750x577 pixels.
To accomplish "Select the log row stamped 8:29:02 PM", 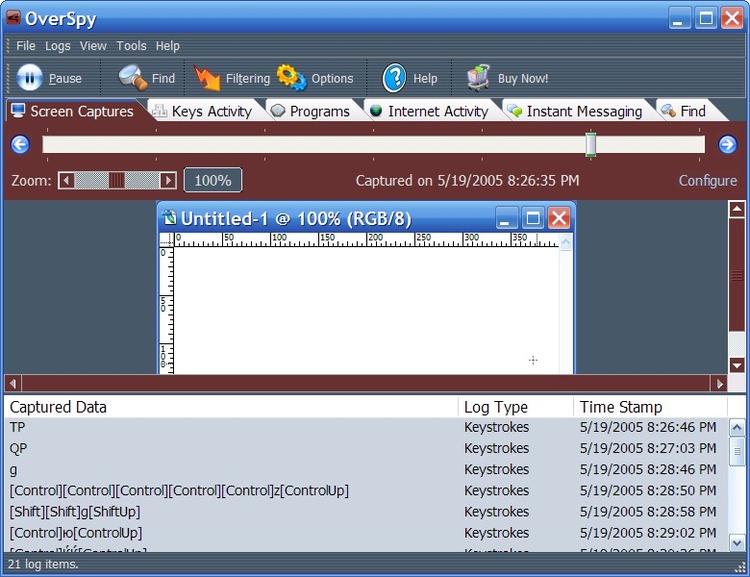I will pyautogui.click(x=366, y=533).
